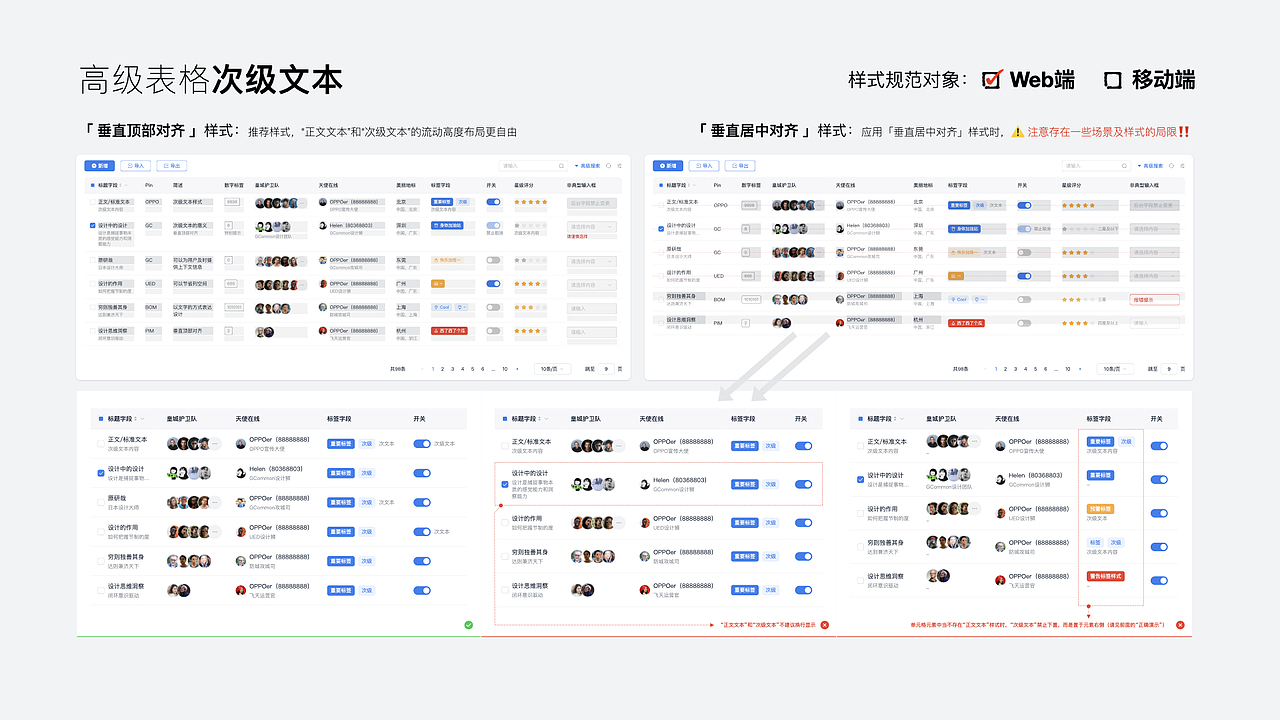The height and width of the screenshot is (720, 1280).
Task: Expand 高级搜索 in 垂直顶部对齐 table
Action: click(x=587, y=166)
